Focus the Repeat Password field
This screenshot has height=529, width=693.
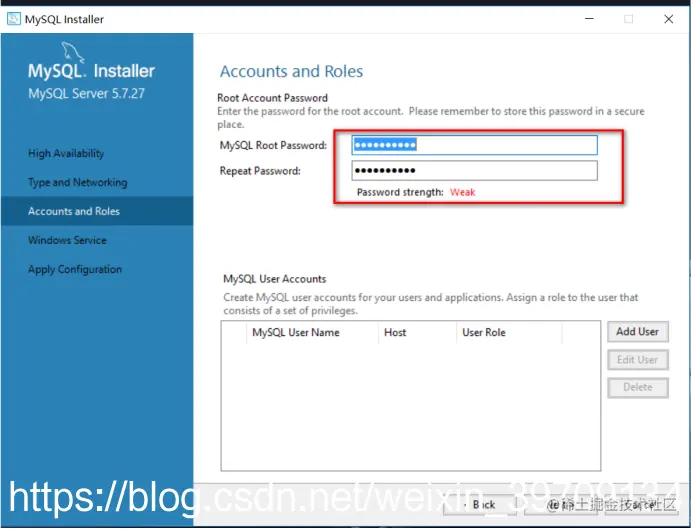[x=474, y=171]
